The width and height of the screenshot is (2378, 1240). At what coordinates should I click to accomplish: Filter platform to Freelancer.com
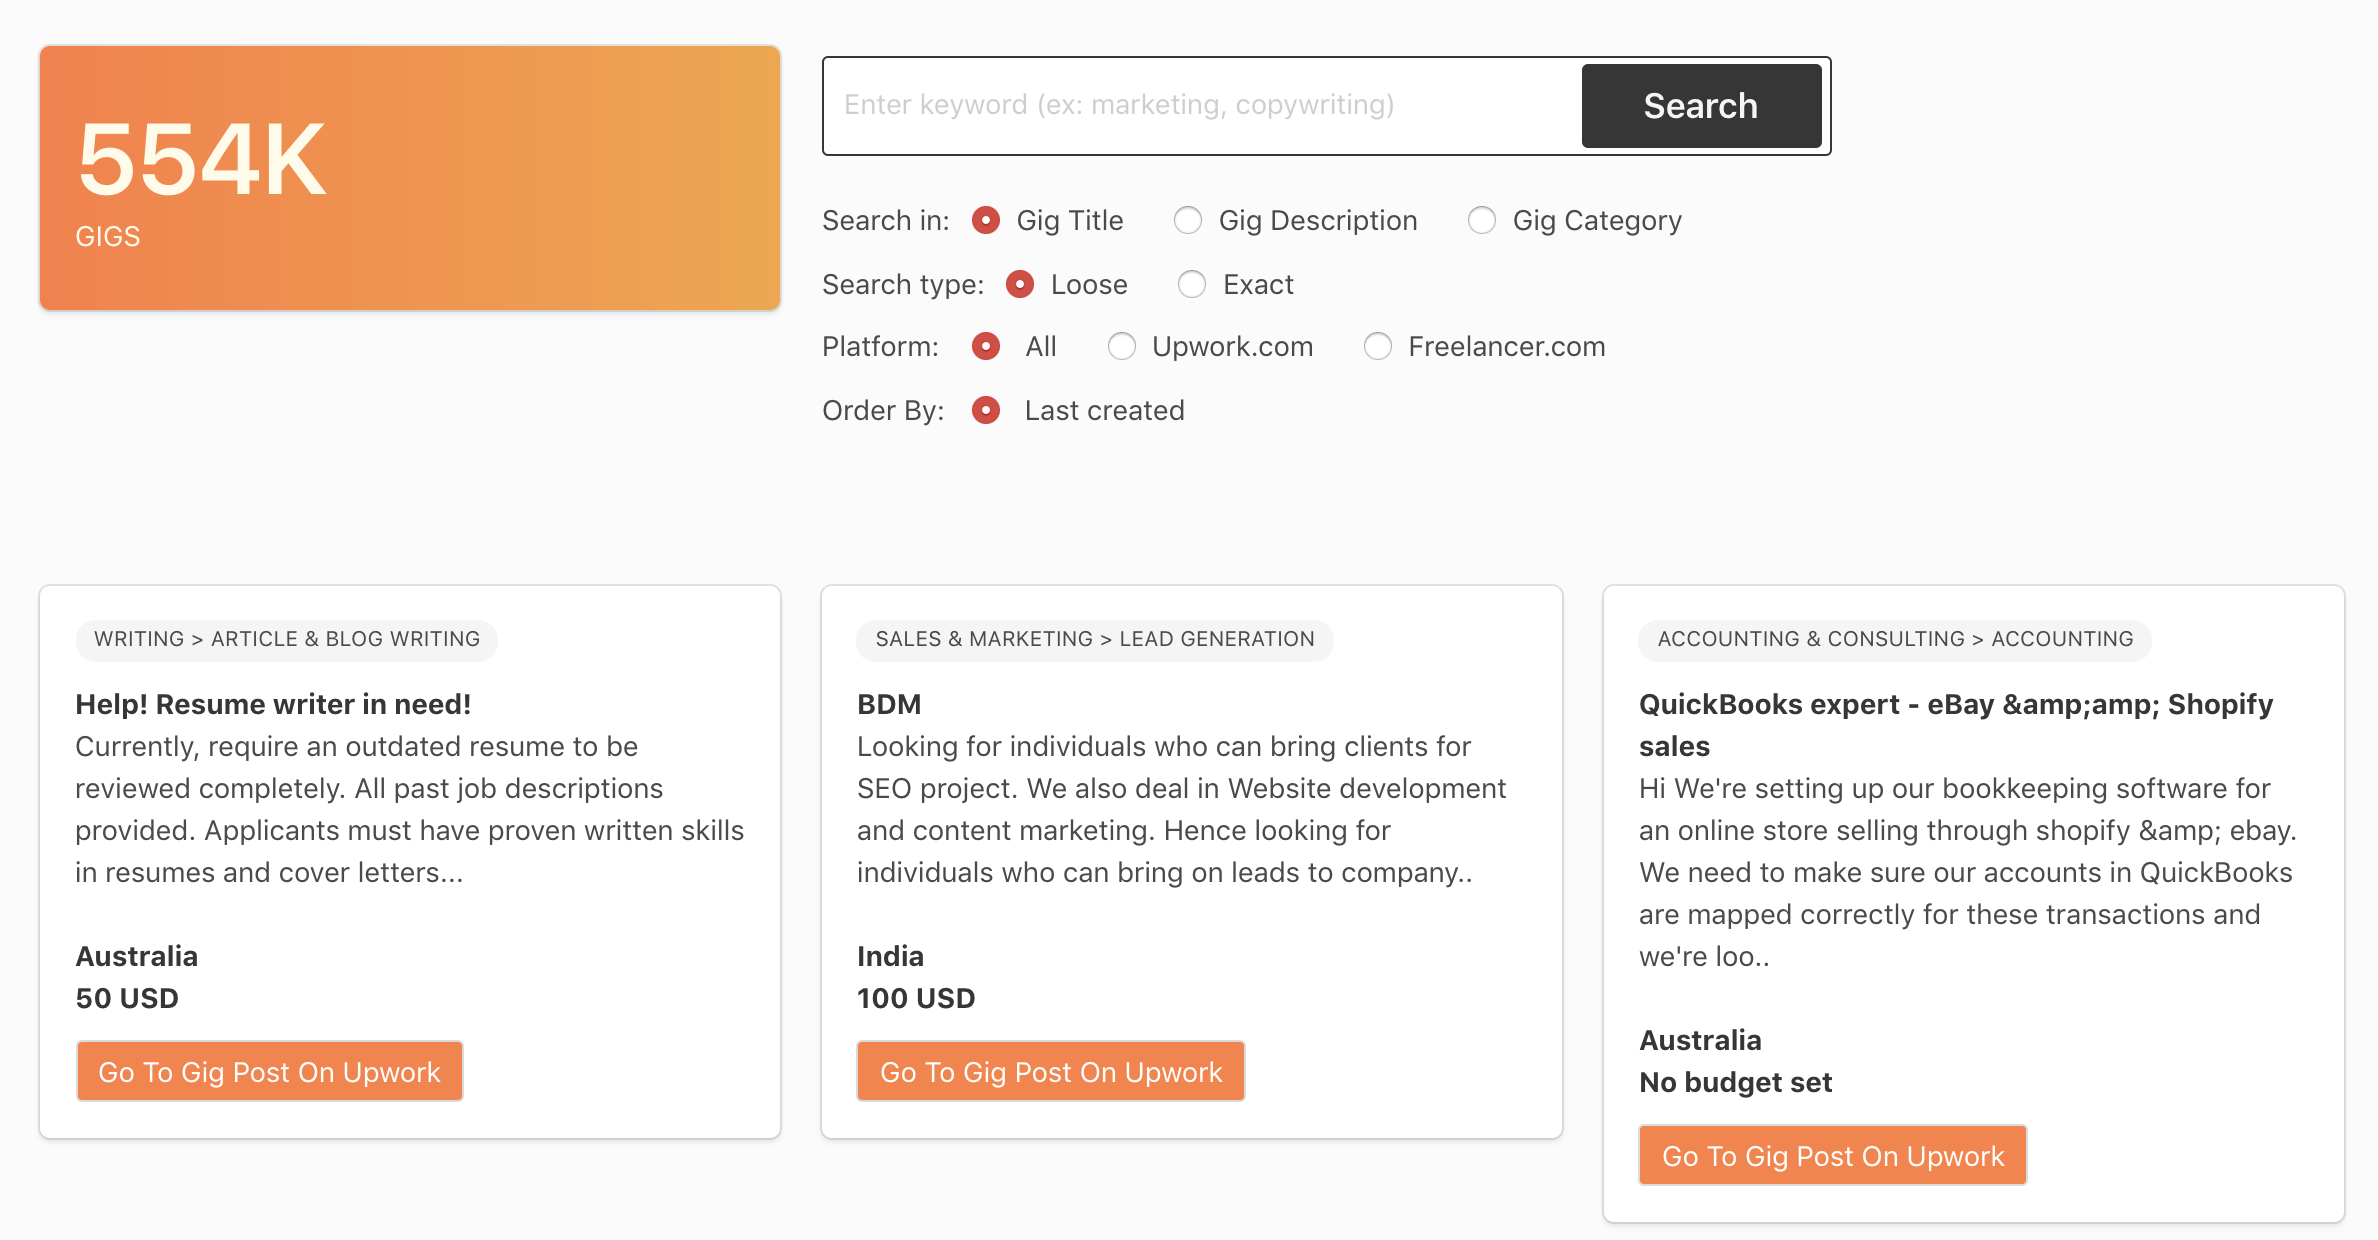[1378, 347]
